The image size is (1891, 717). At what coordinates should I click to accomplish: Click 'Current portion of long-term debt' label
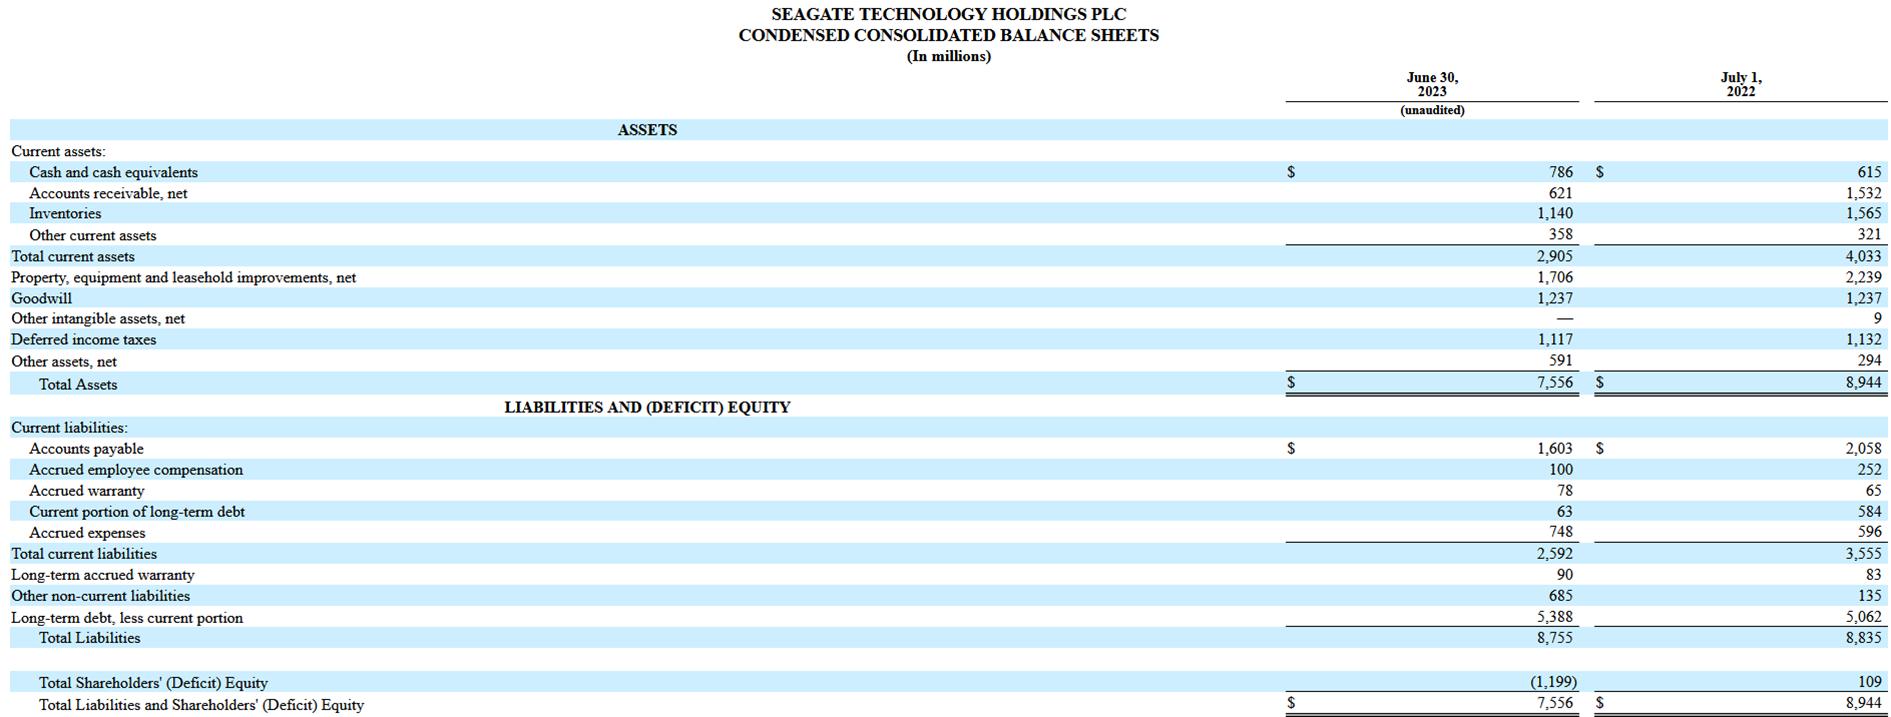[137, 511]
